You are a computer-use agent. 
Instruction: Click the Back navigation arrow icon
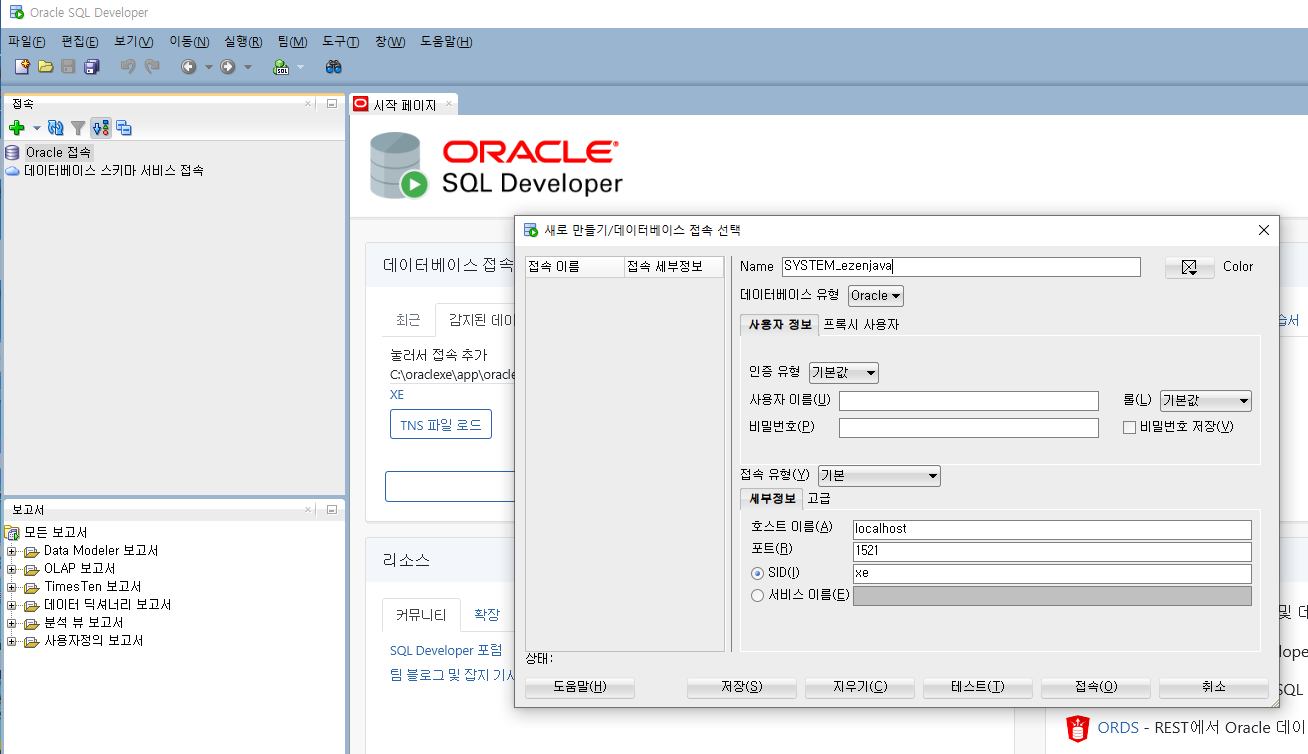(188, 66)
